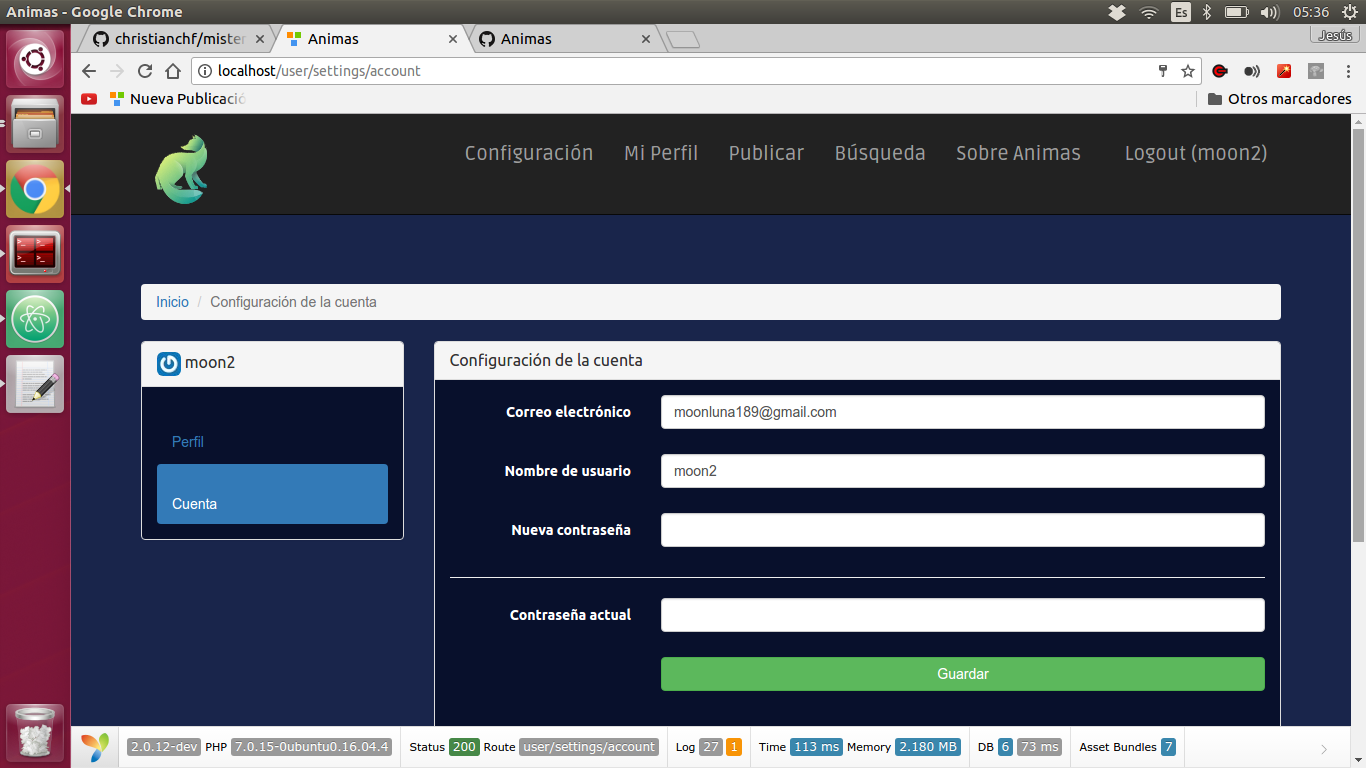Open the YouTube bookmark icon
The width and height of the screenshot is (1366, 768).
[89, 99]
